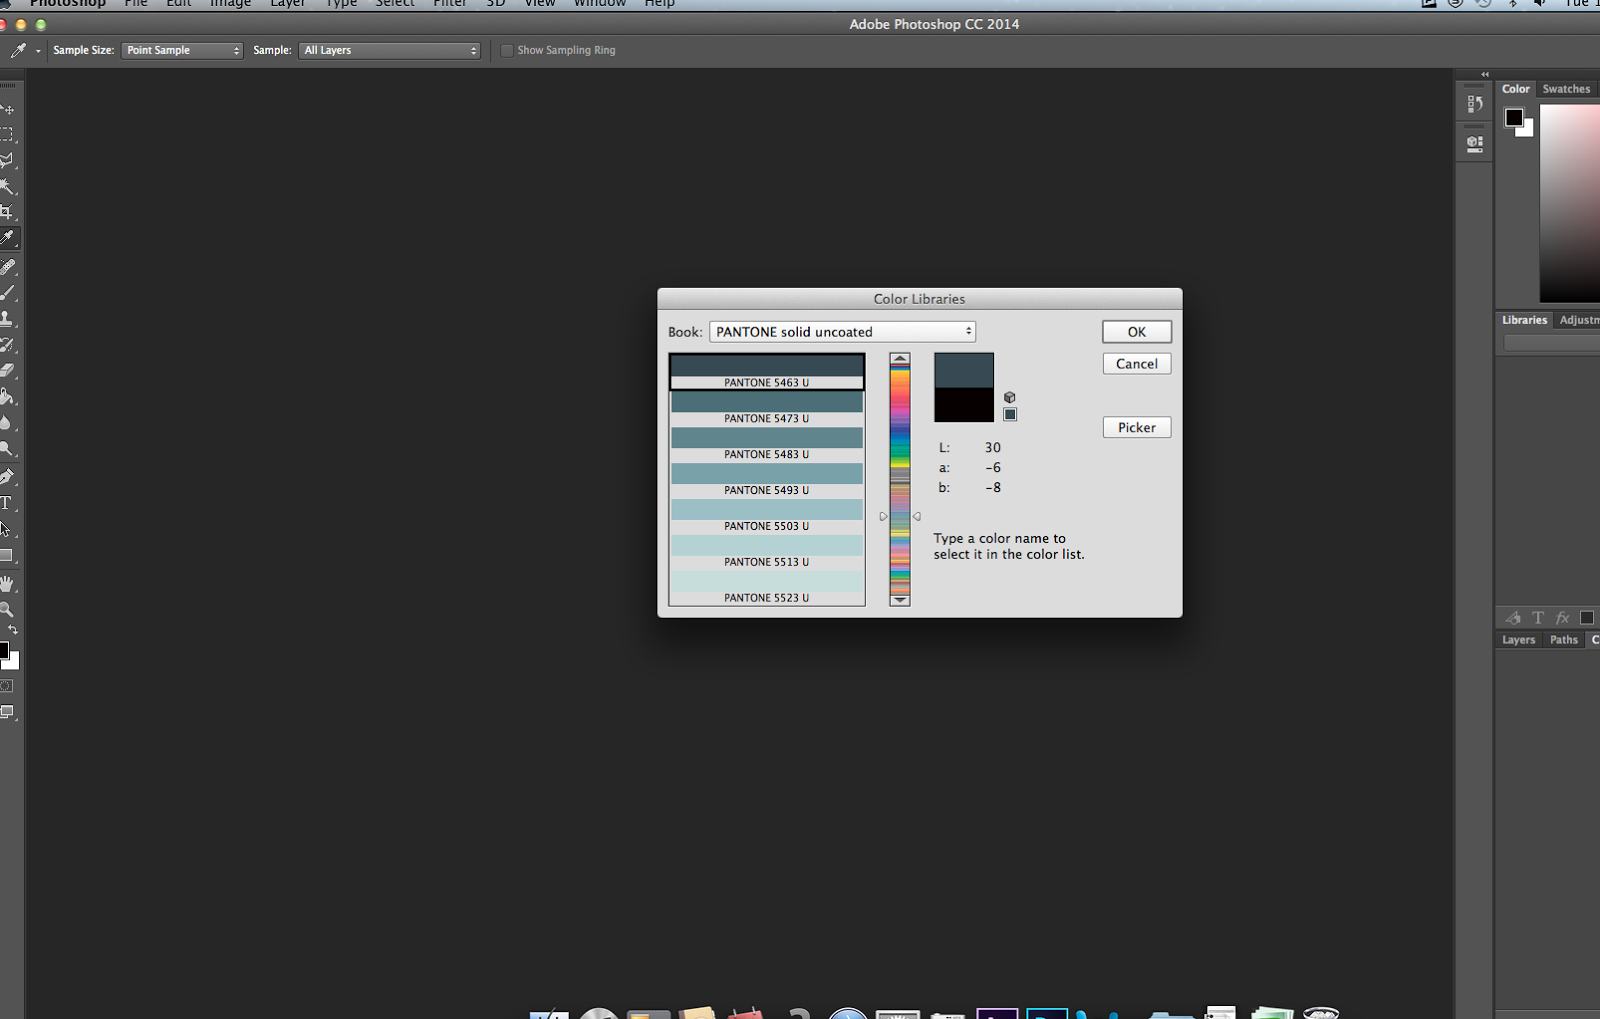Select the Dodge tool

(8, 449)
